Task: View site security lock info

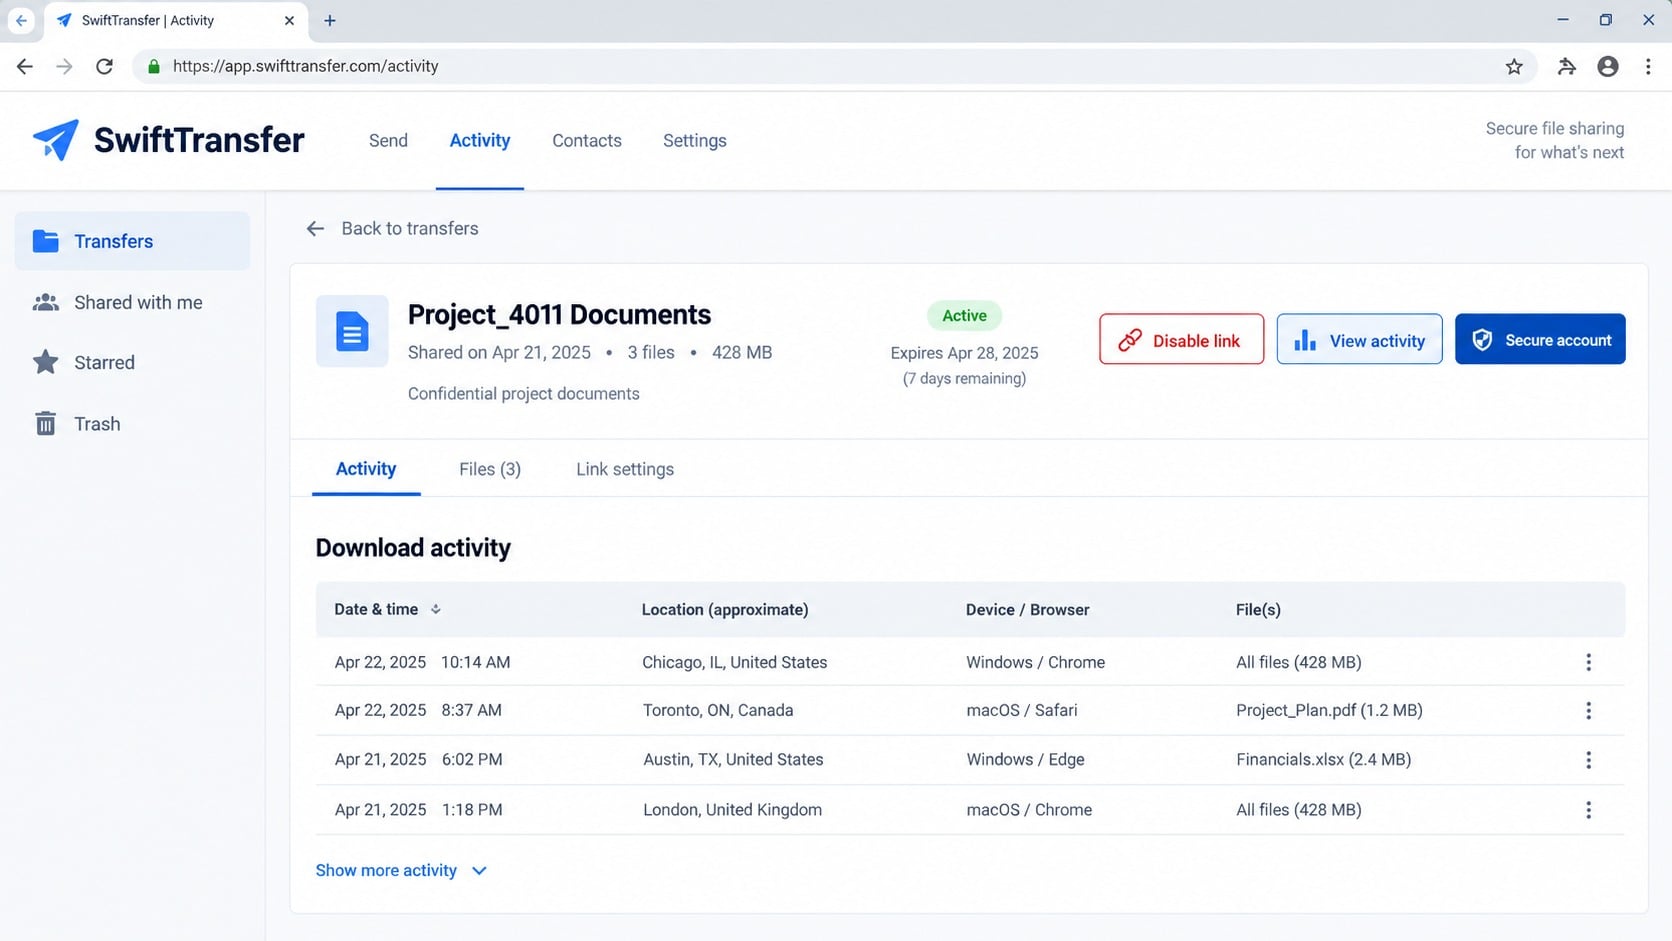Action: click(x=153, y=66)
